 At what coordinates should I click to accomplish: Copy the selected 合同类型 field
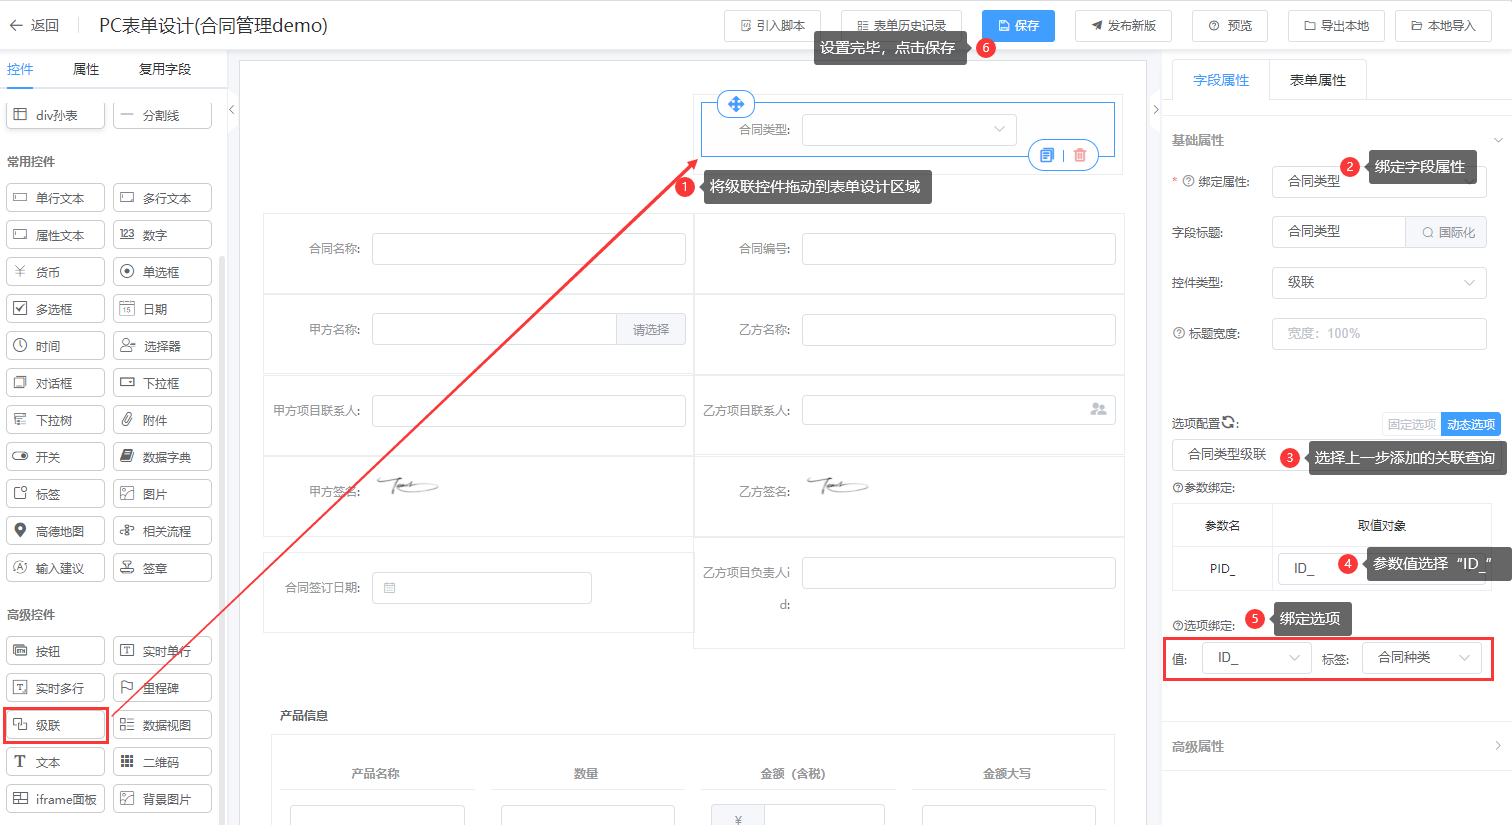1047,155
